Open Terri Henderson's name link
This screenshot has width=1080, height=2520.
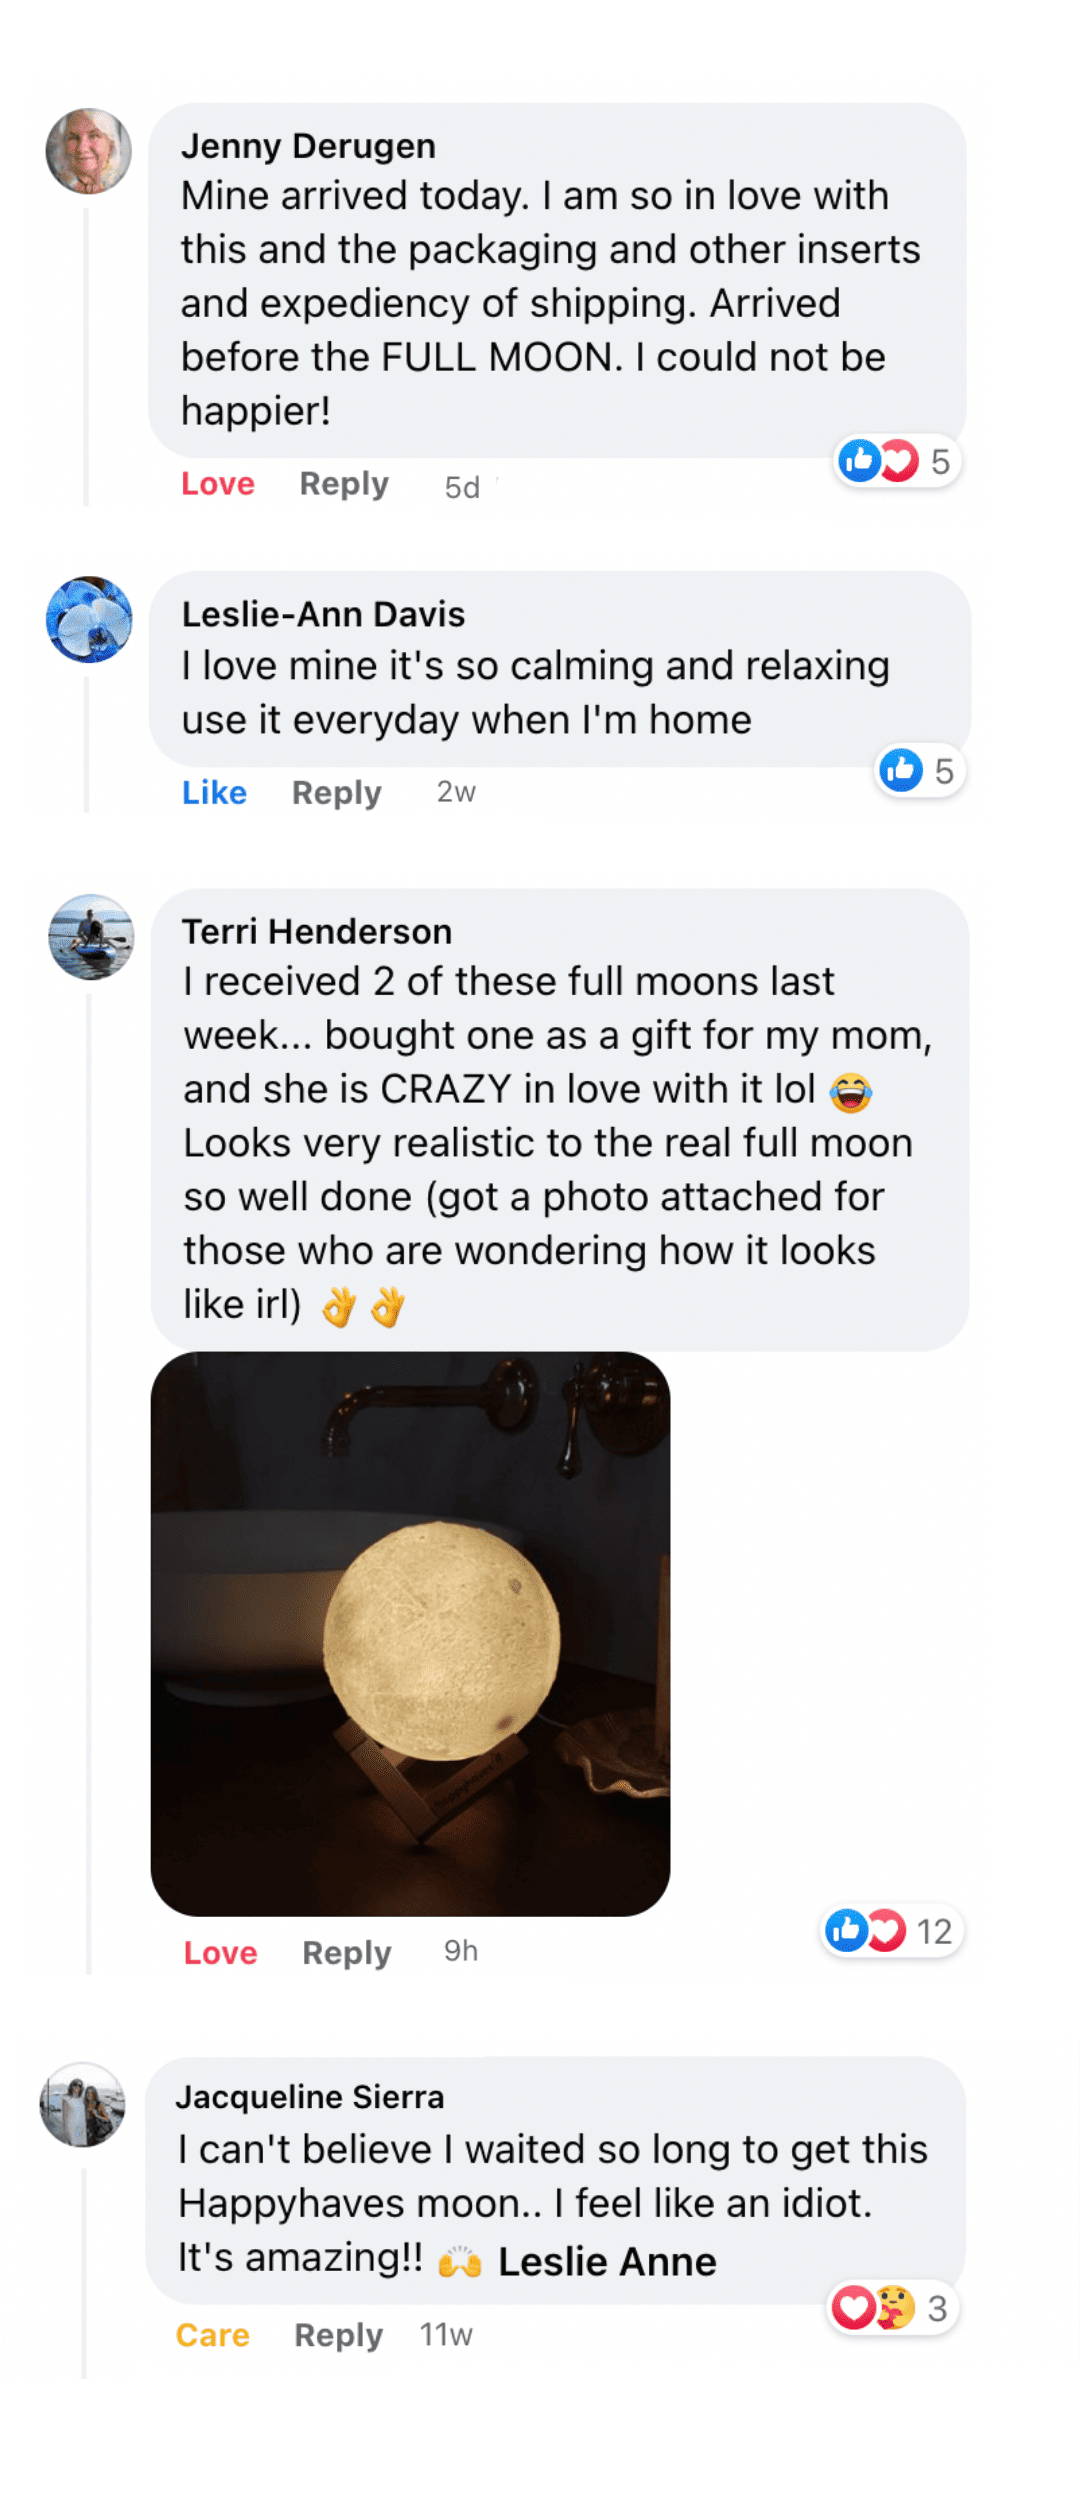coord(317,931)
